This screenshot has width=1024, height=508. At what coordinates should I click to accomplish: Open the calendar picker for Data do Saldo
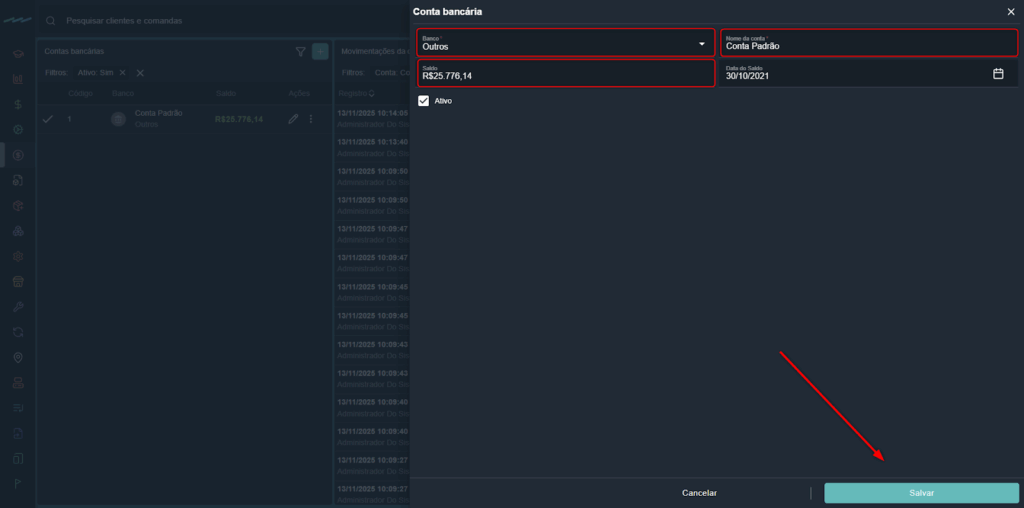(997, 74)
